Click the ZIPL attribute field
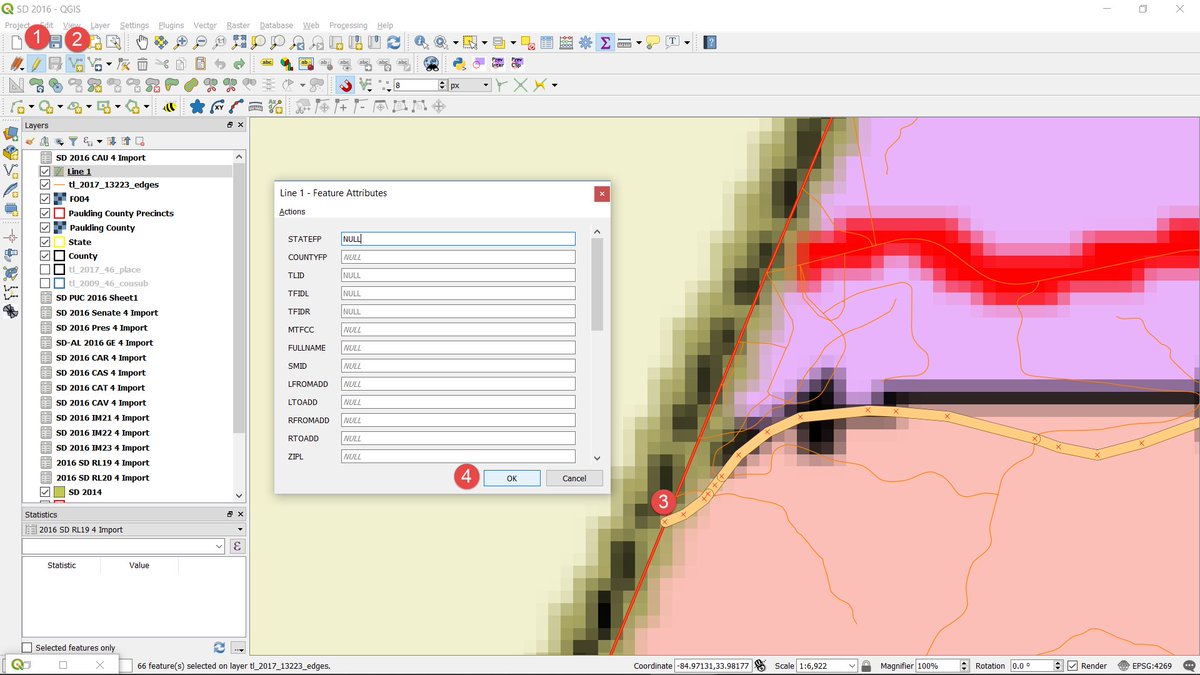Screen dimensions: 1200x675 tap(458, 457)
